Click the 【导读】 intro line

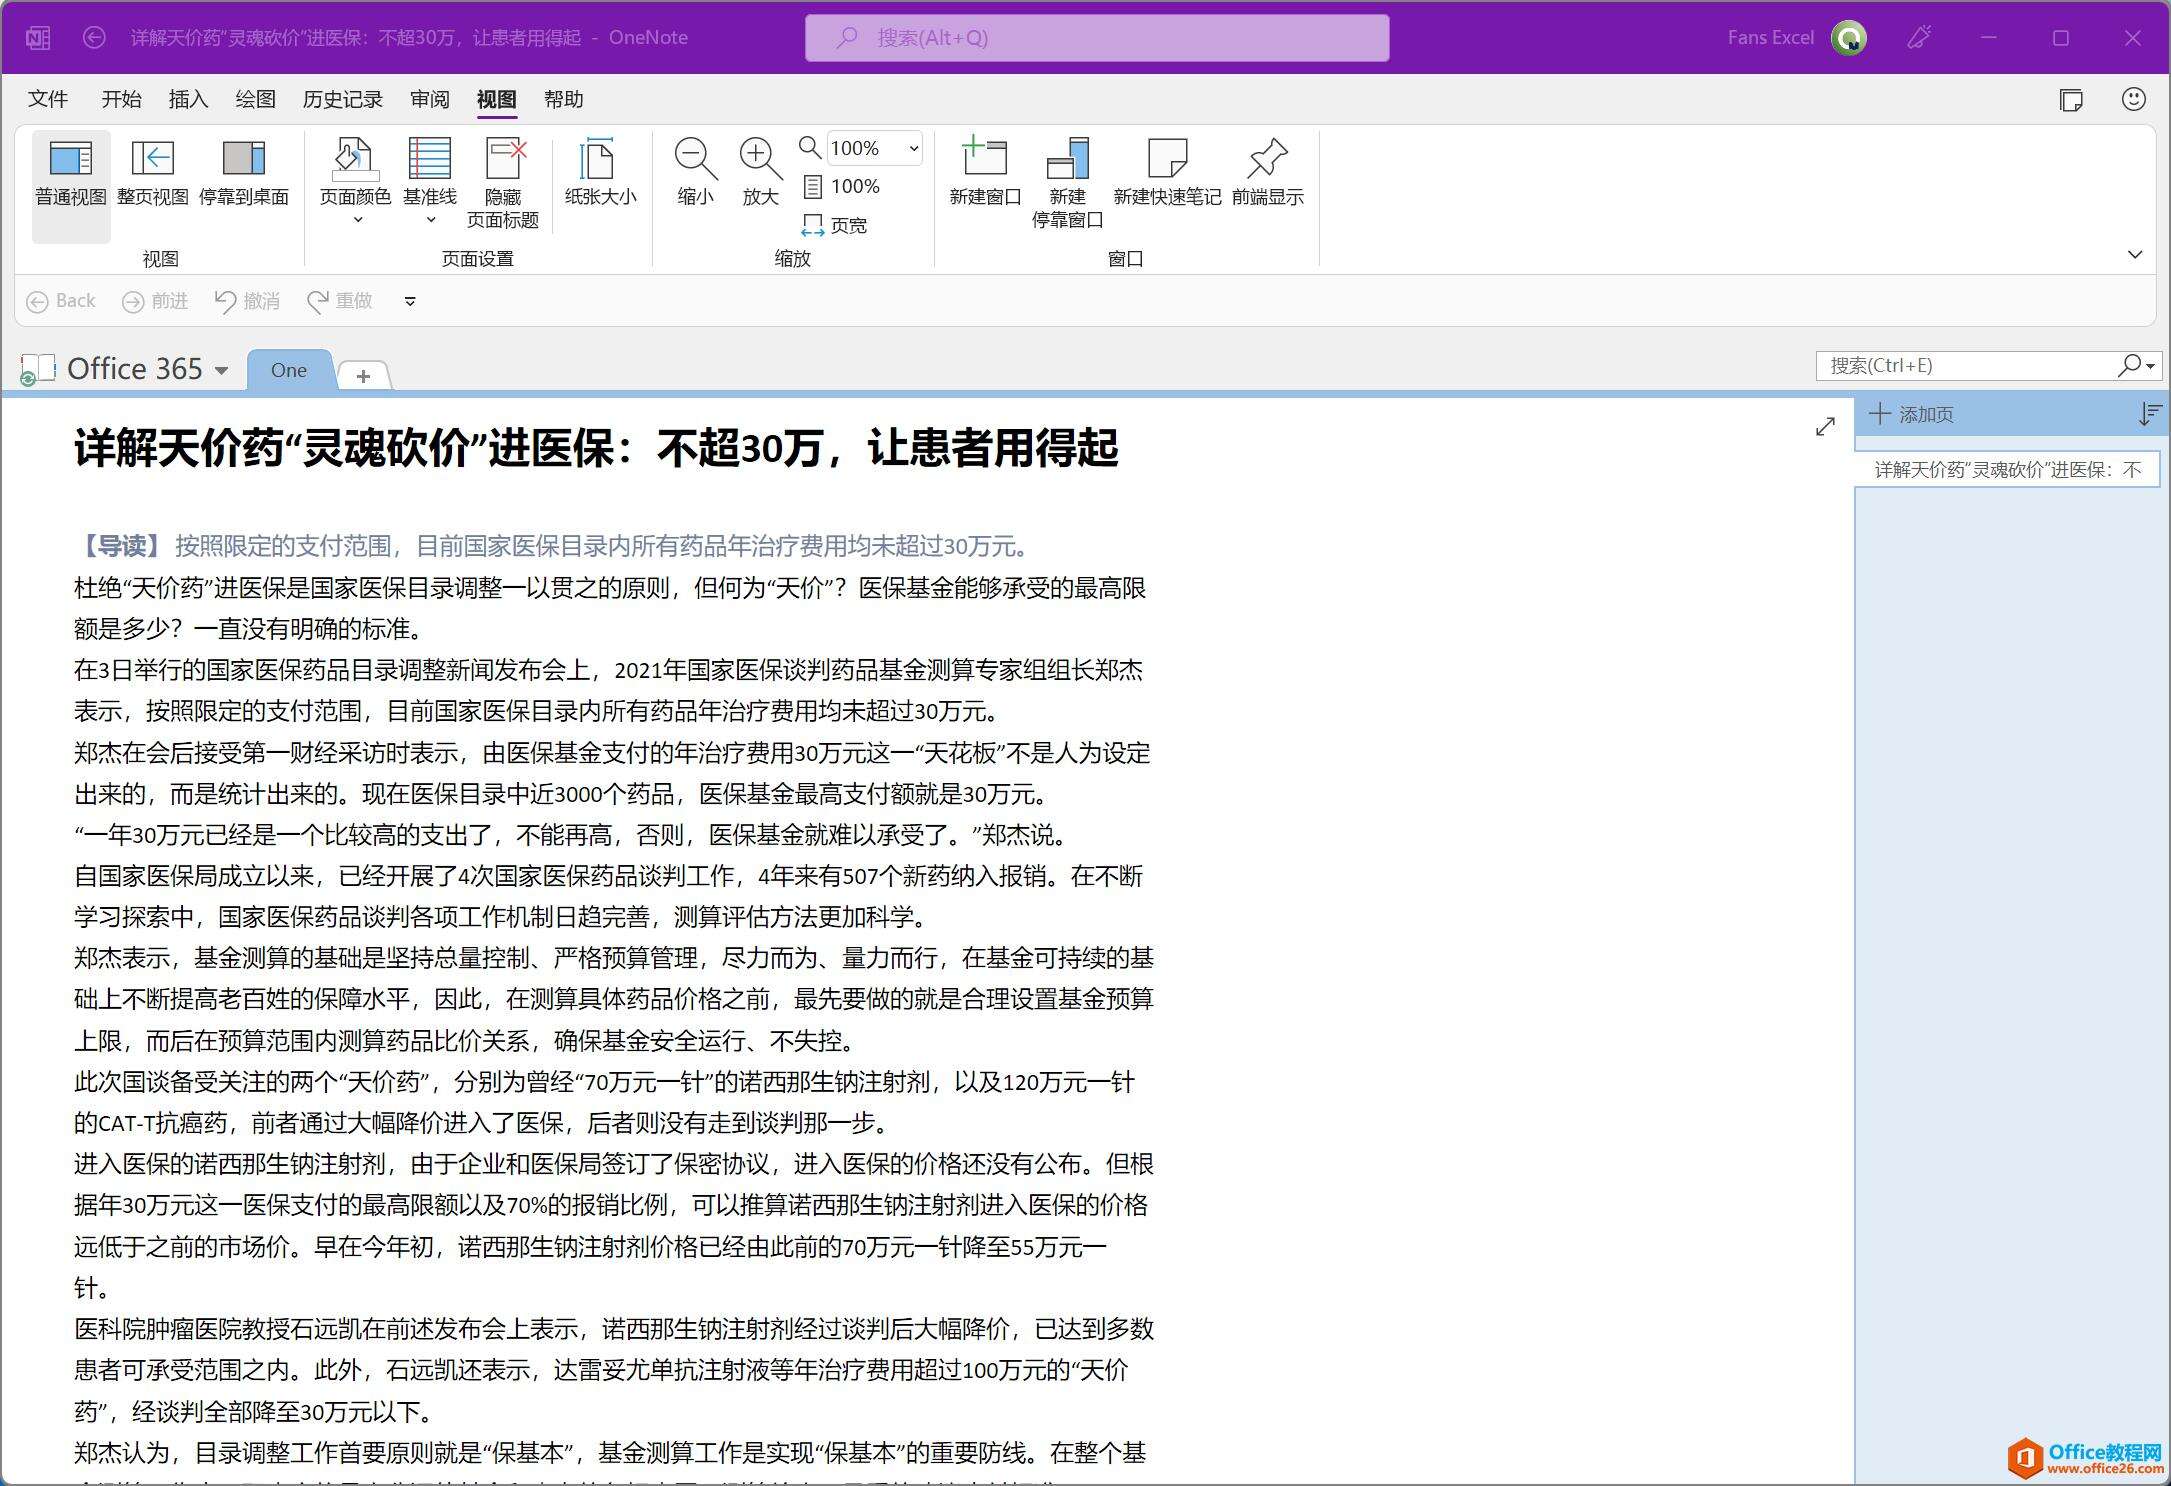pyautogui.click(x=553, y=546)
